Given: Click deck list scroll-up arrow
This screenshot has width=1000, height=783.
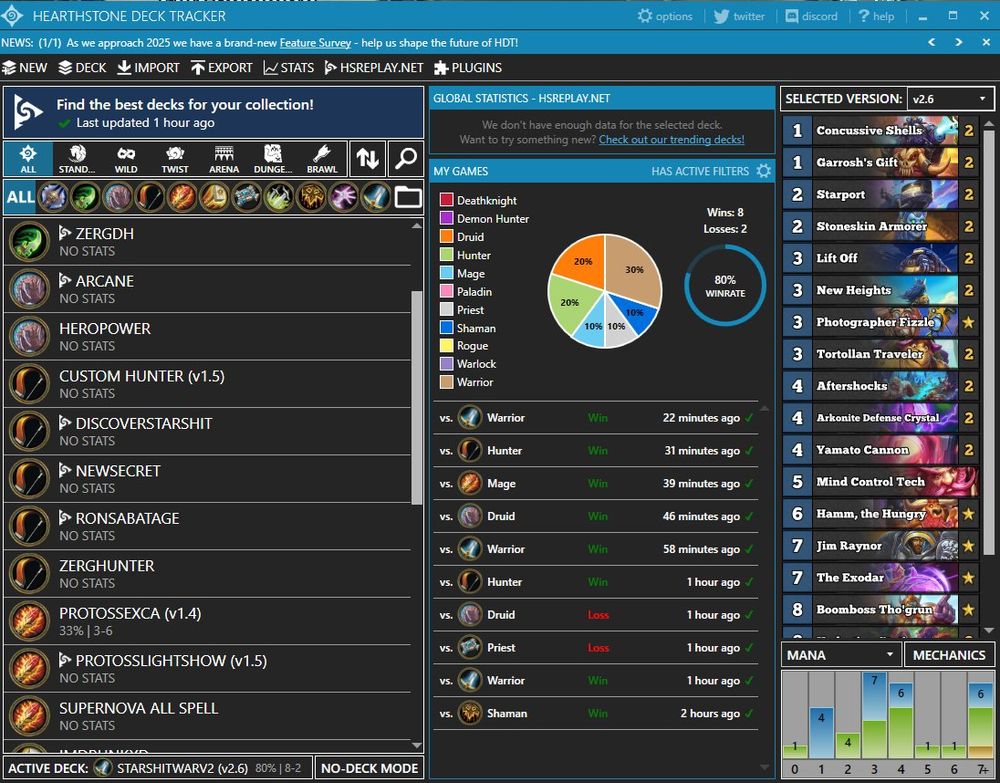Looking at the screenshot, I should click(417, 226).
